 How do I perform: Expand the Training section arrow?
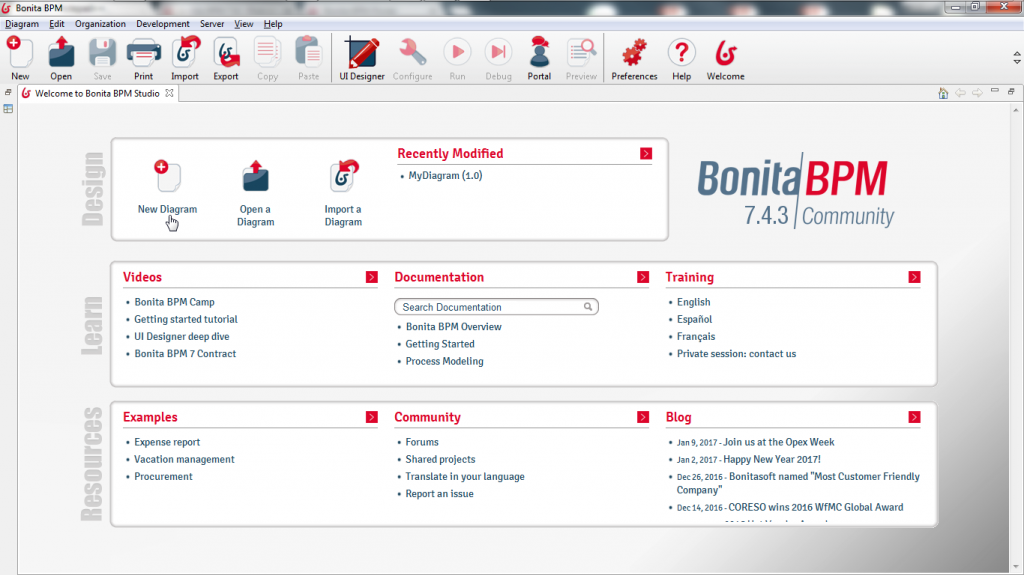914,277
